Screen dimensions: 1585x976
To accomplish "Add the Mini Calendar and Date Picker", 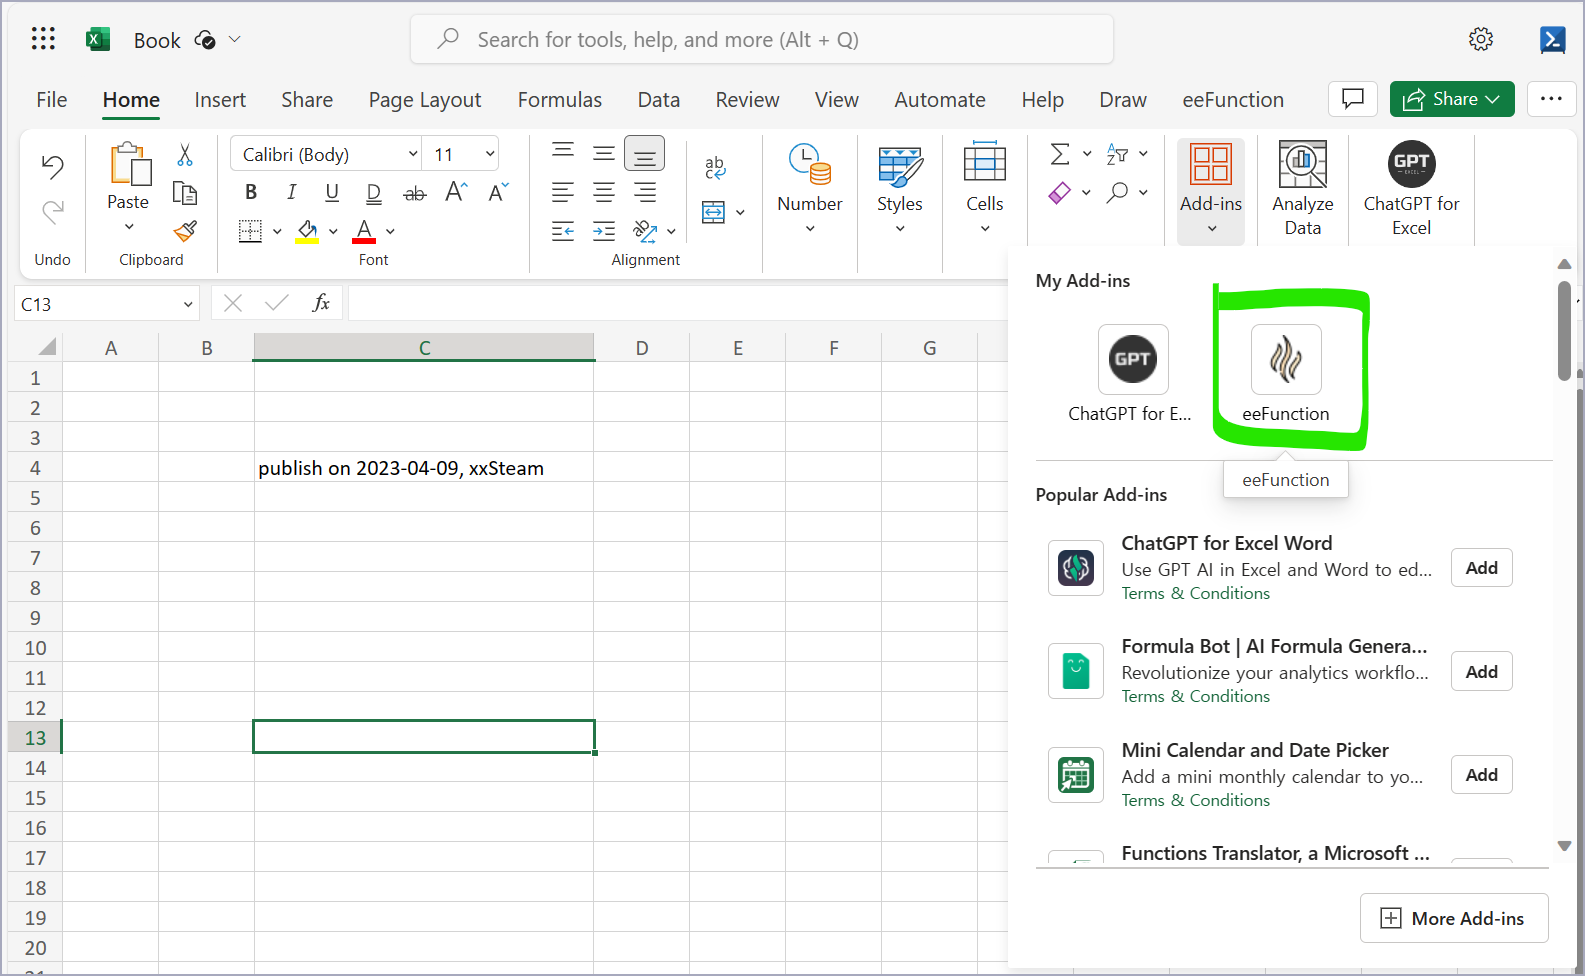I will point(1482,775).
